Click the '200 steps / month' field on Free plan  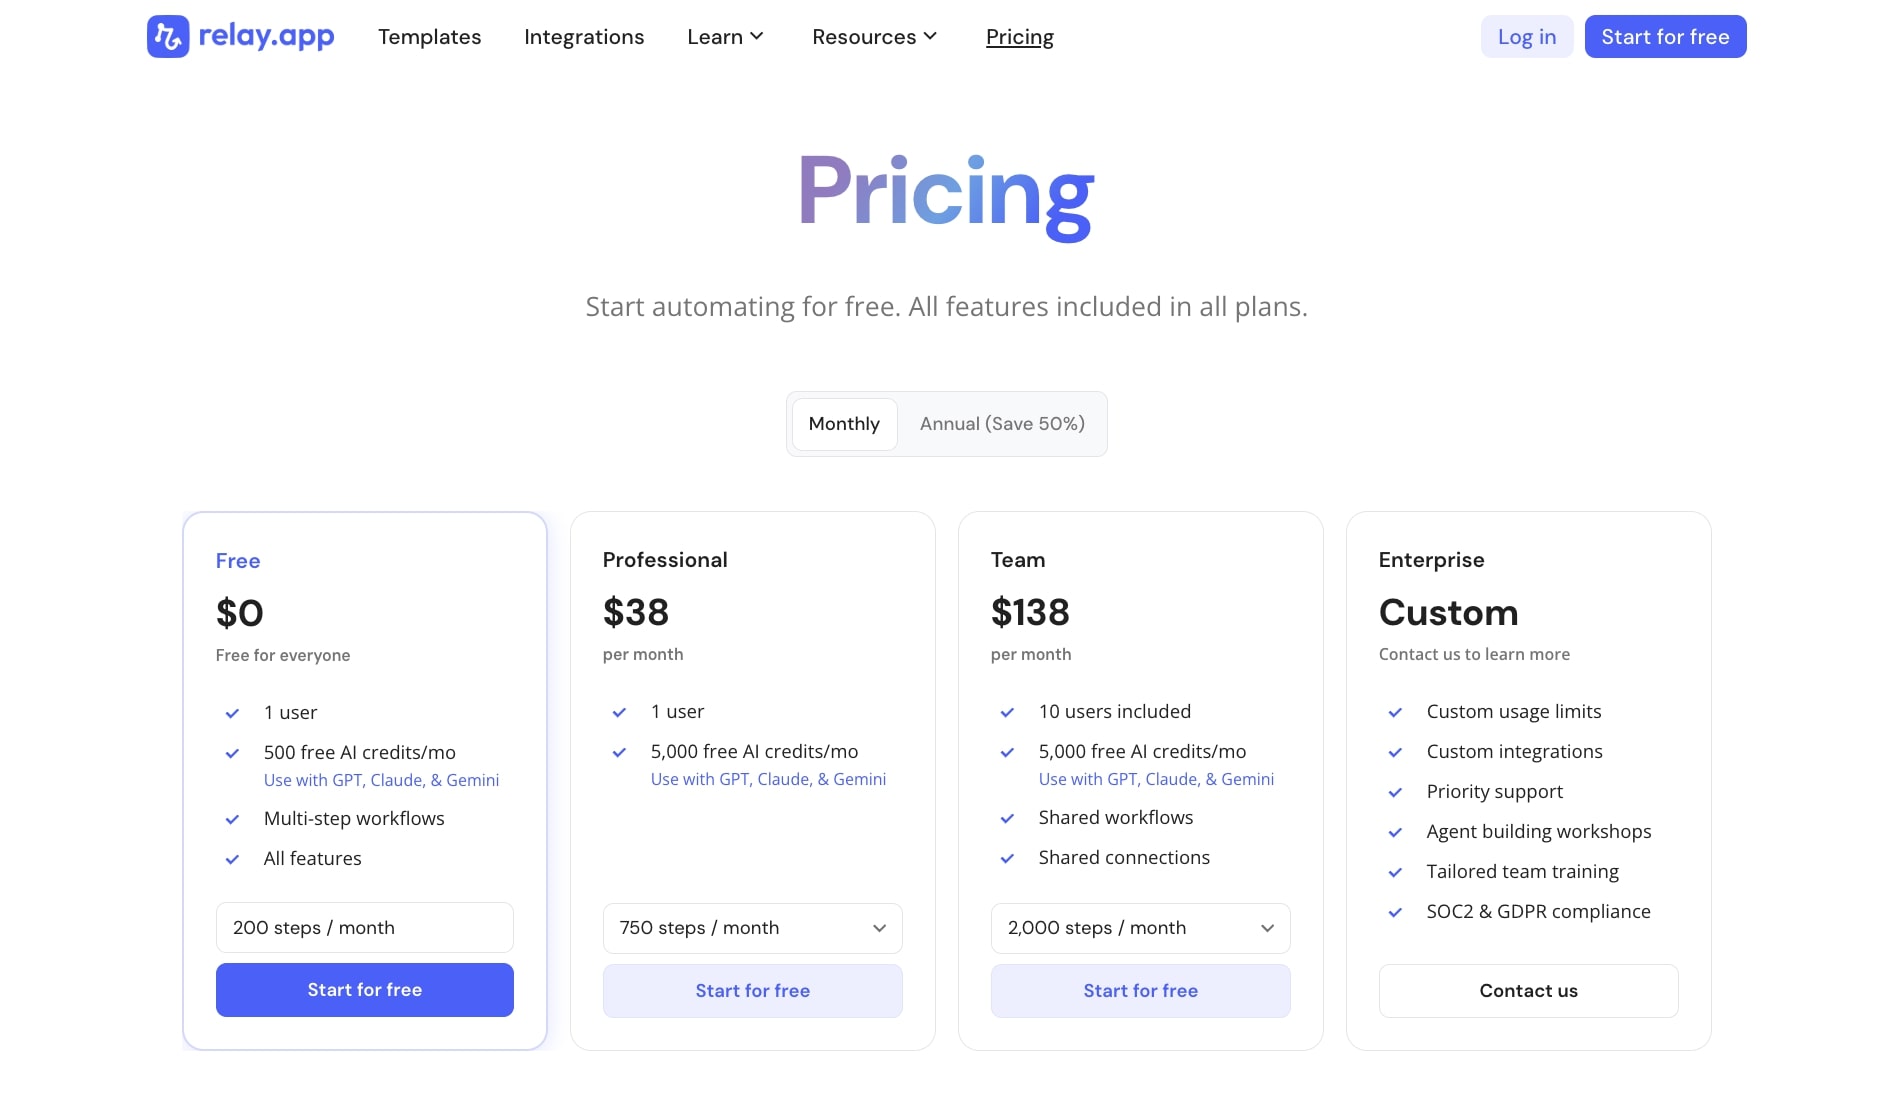[364, 928]
